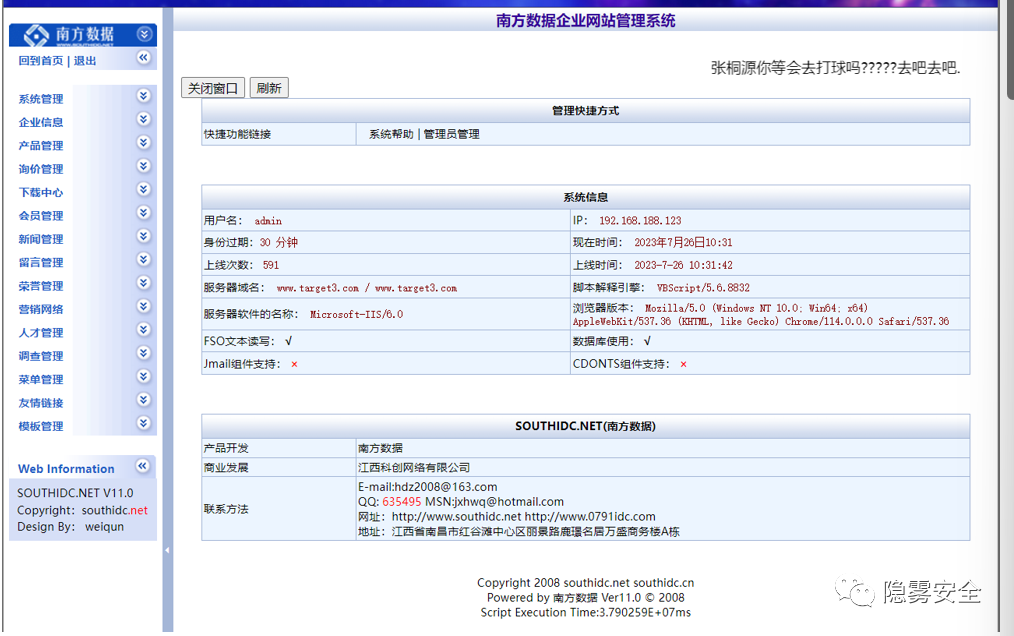Screen dimensions: 1014x636
Task: Open 新闻管理 menu item
Action: click(41, 239)
